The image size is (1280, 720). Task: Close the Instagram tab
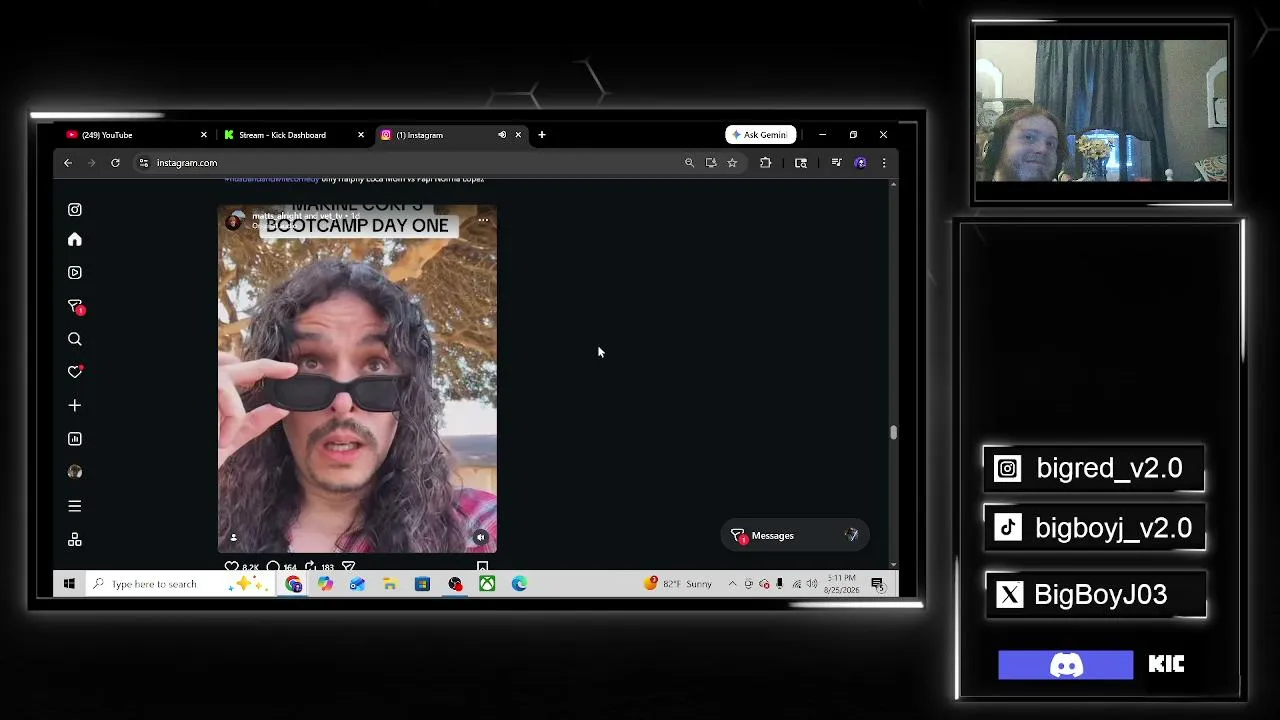click(x=518, y=135)
